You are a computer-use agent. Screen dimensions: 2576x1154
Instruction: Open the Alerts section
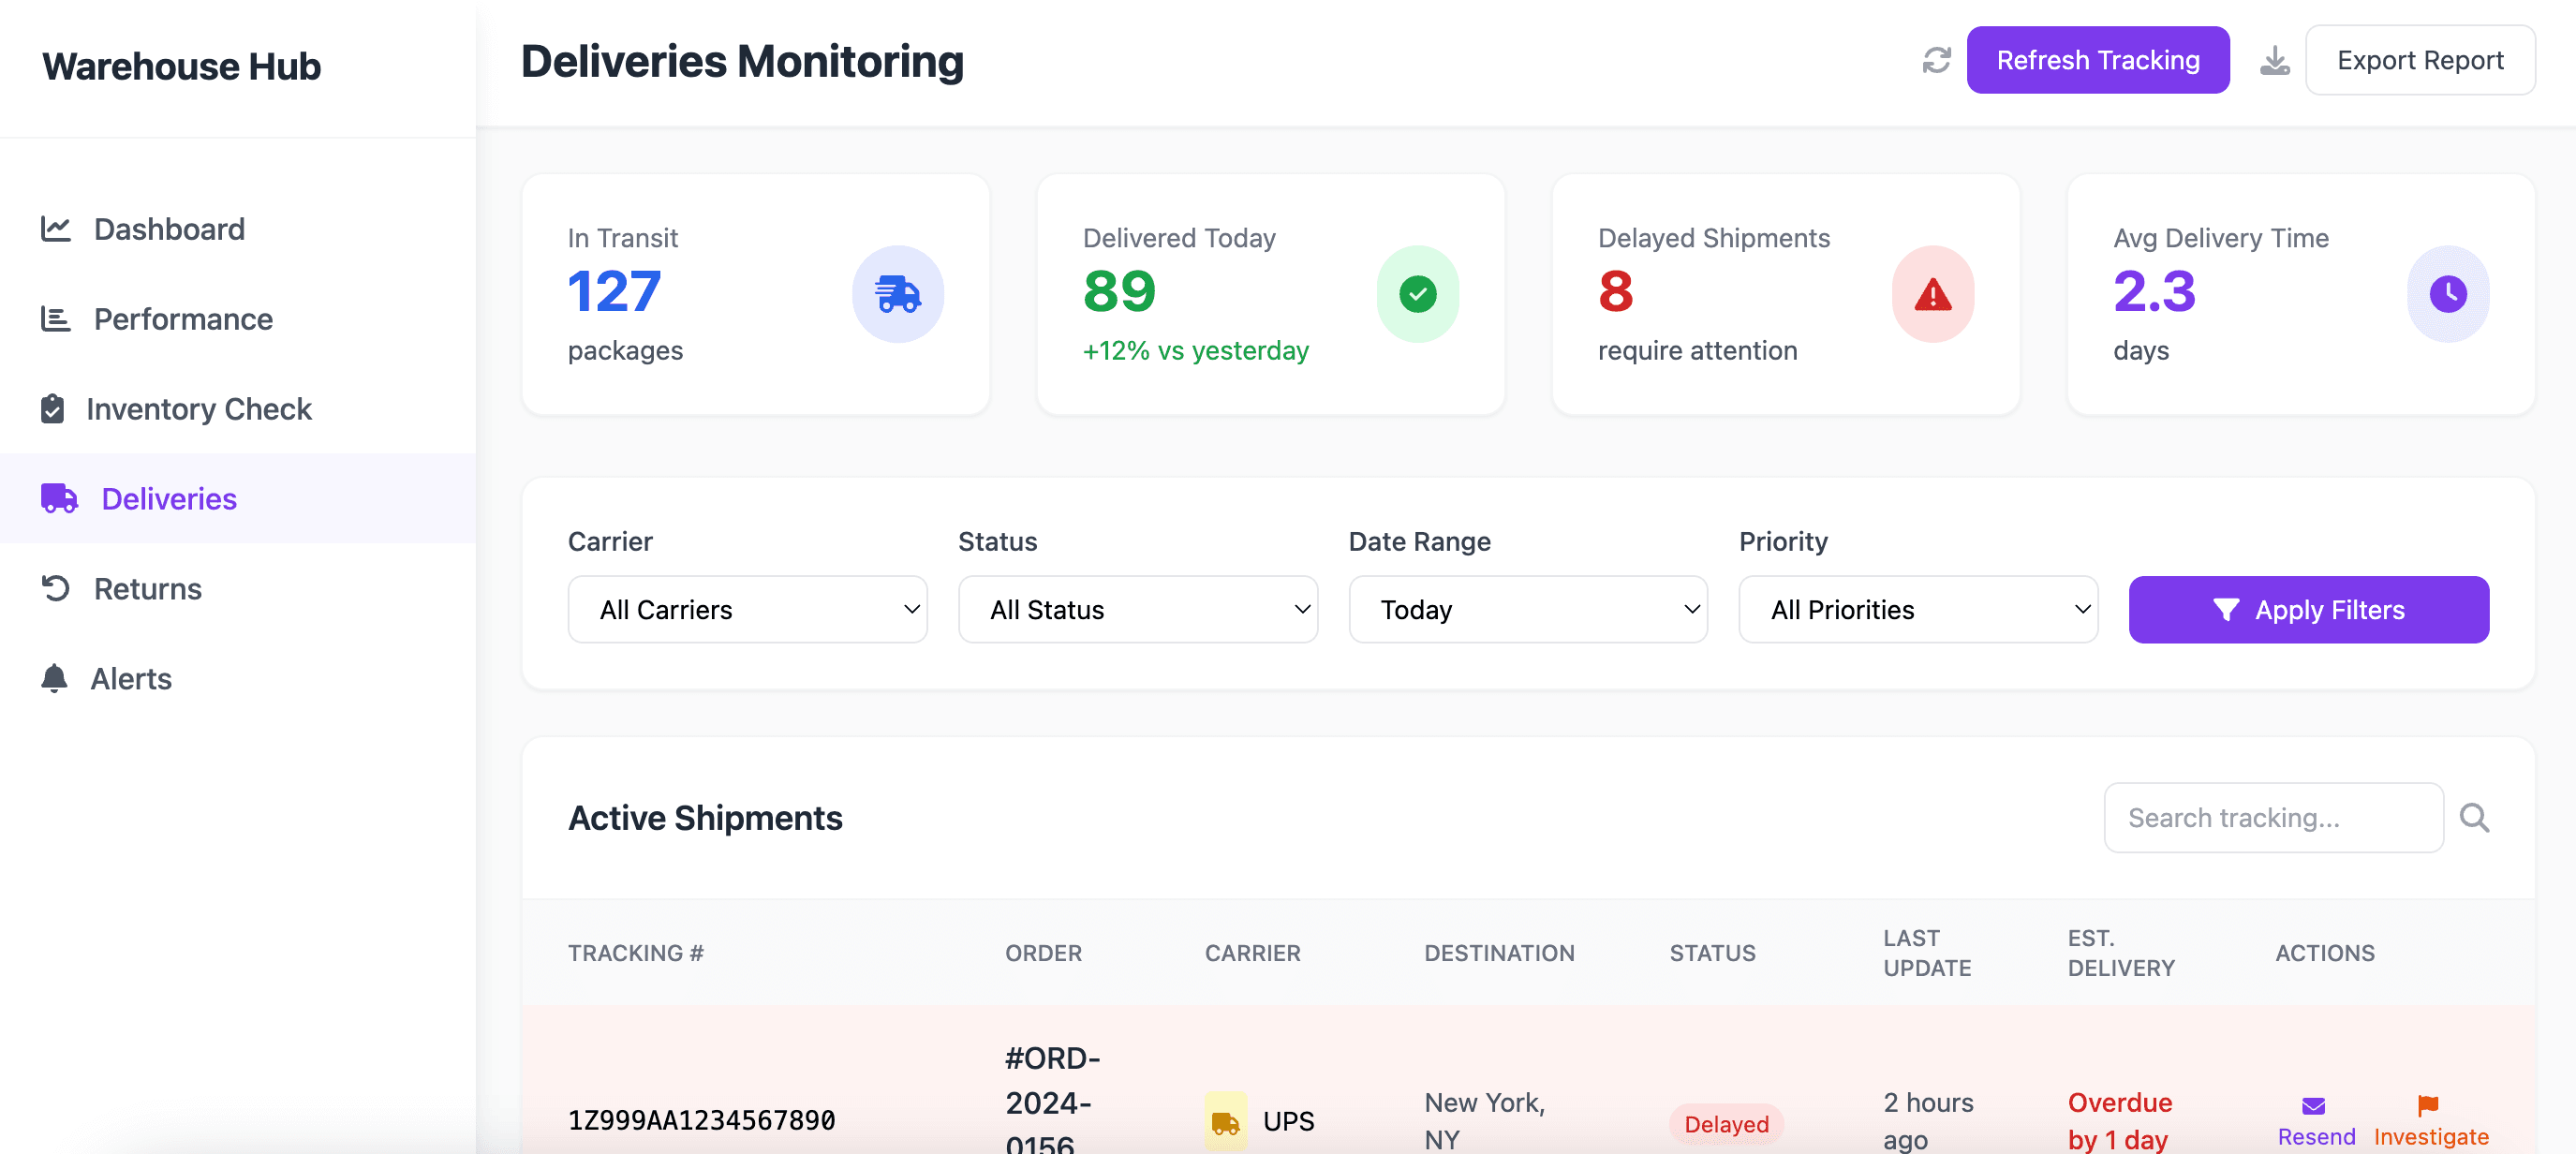click(132, 678)
